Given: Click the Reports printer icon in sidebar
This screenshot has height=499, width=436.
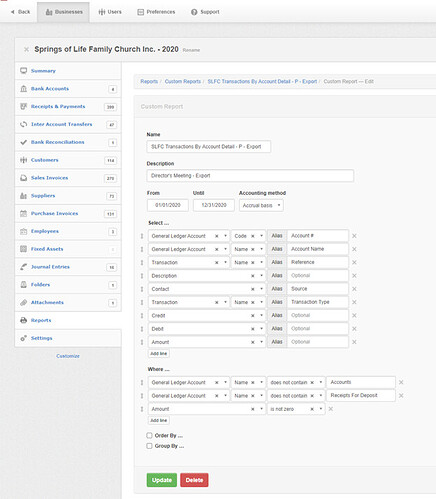Looking at the screenshot, I should [23, 320].
